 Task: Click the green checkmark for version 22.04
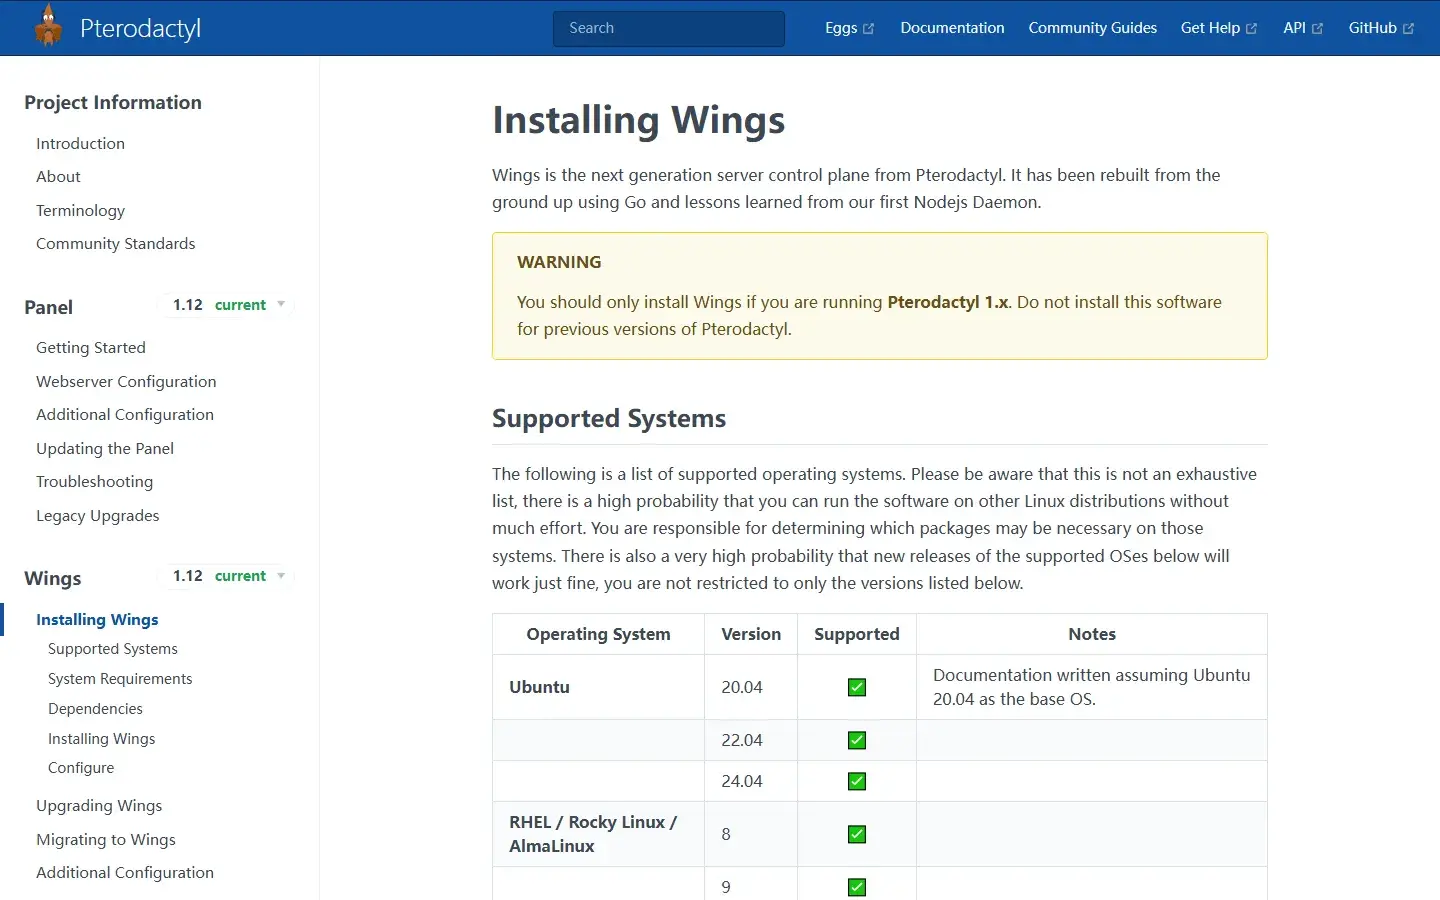tap(857, 740)
